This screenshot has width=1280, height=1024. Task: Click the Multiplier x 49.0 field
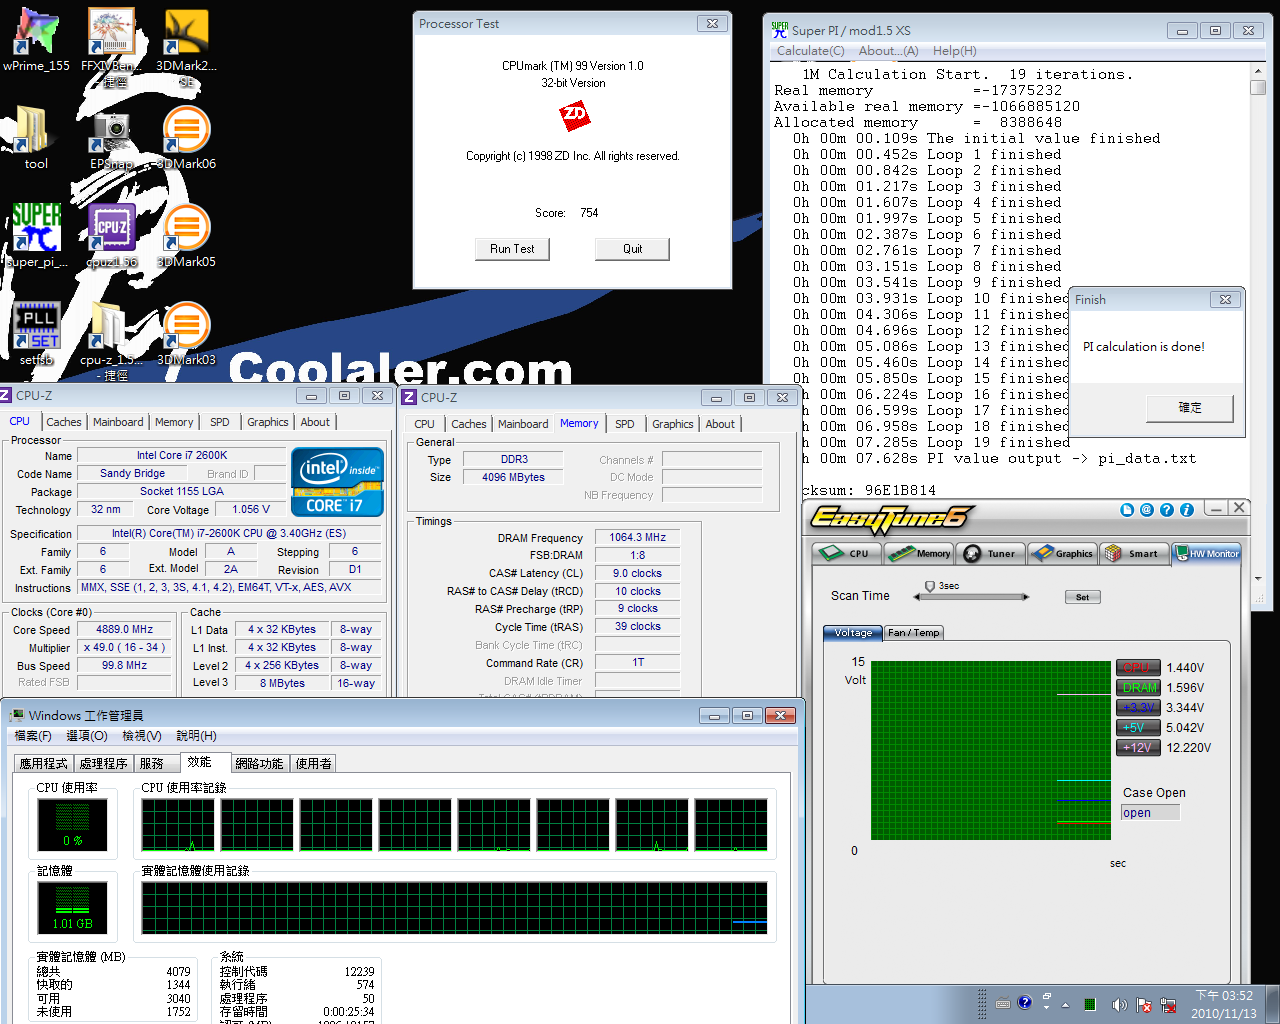coord(124,648)
